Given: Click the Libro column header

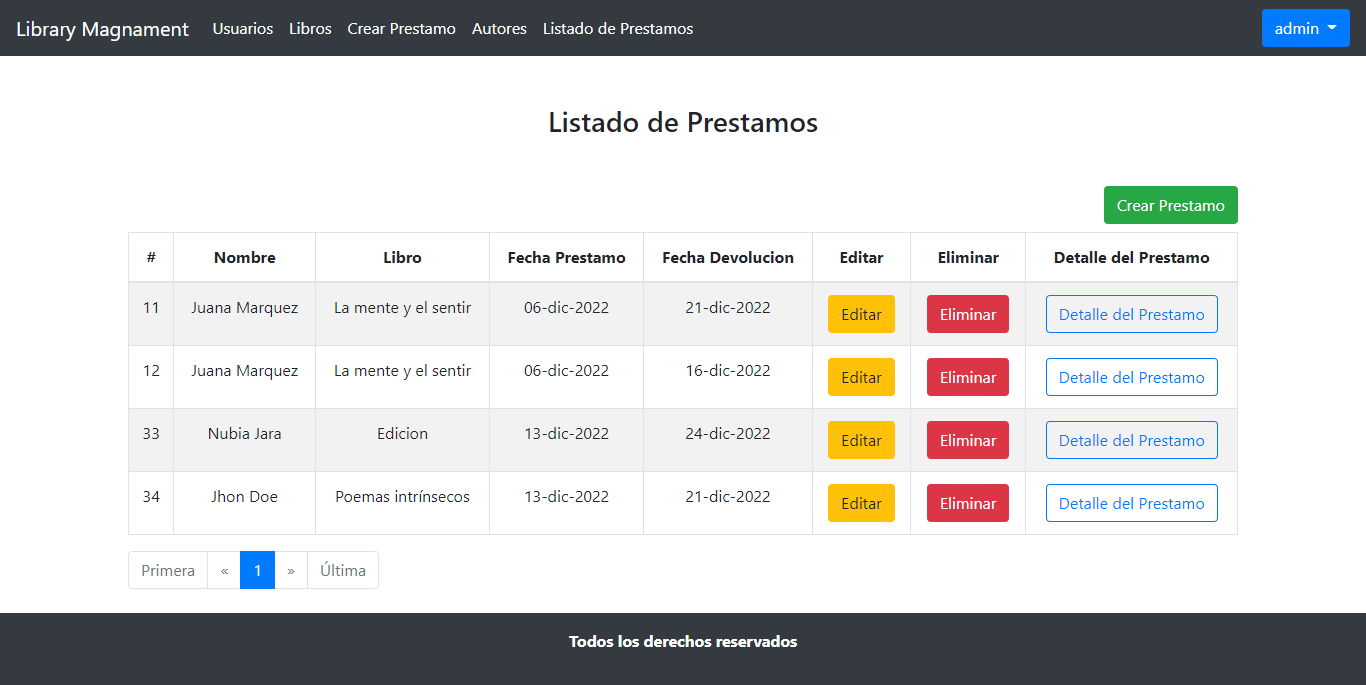Looking at the screenshot, I should pos(402,257).
